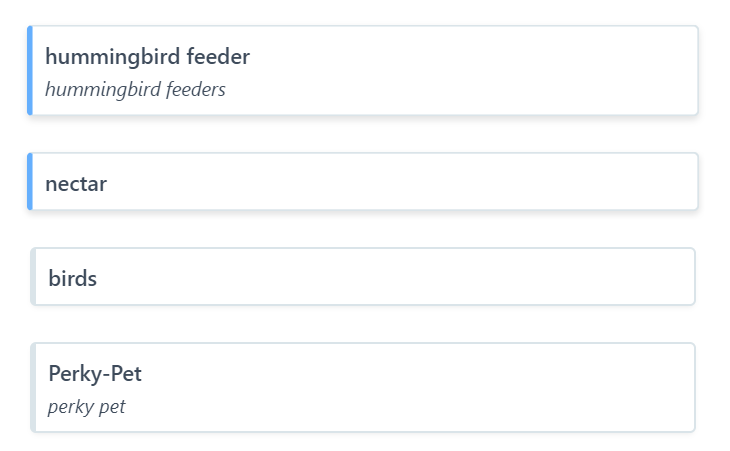This screenshot has width=730, height=451.
Task: Click the center of the nectar card
Action: [x=362, y=182]
